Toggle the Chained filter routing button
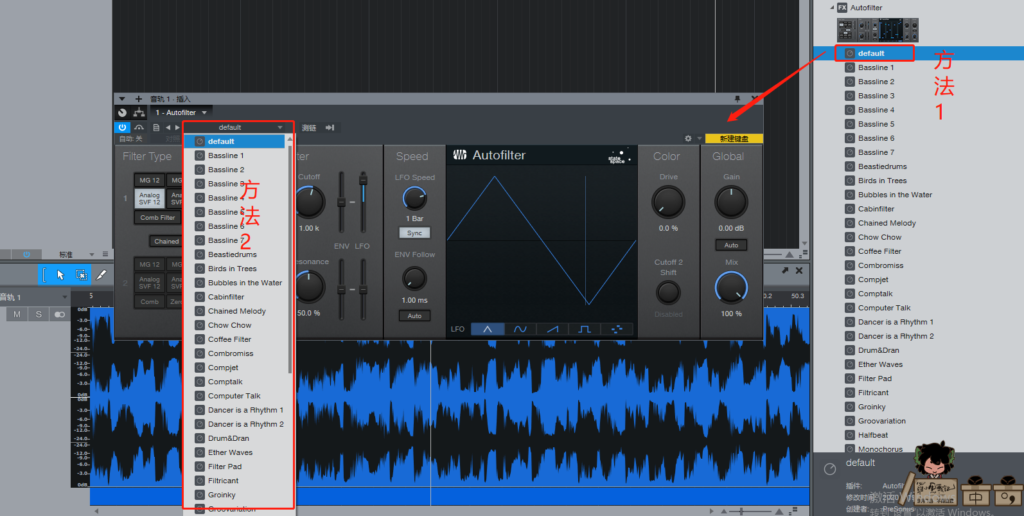 coord(166,241)
